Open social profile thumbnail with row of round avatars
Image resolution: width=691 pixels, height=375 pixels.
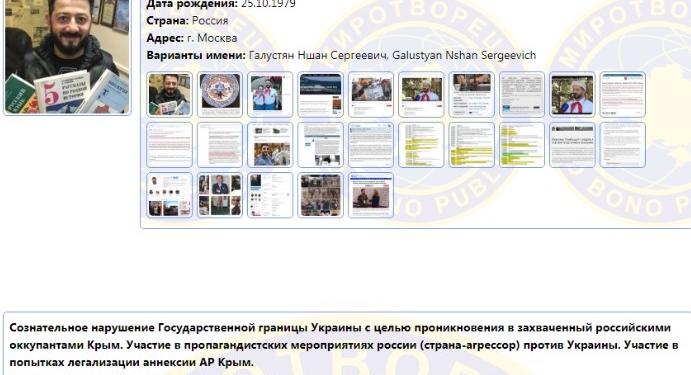pos(169,195)
